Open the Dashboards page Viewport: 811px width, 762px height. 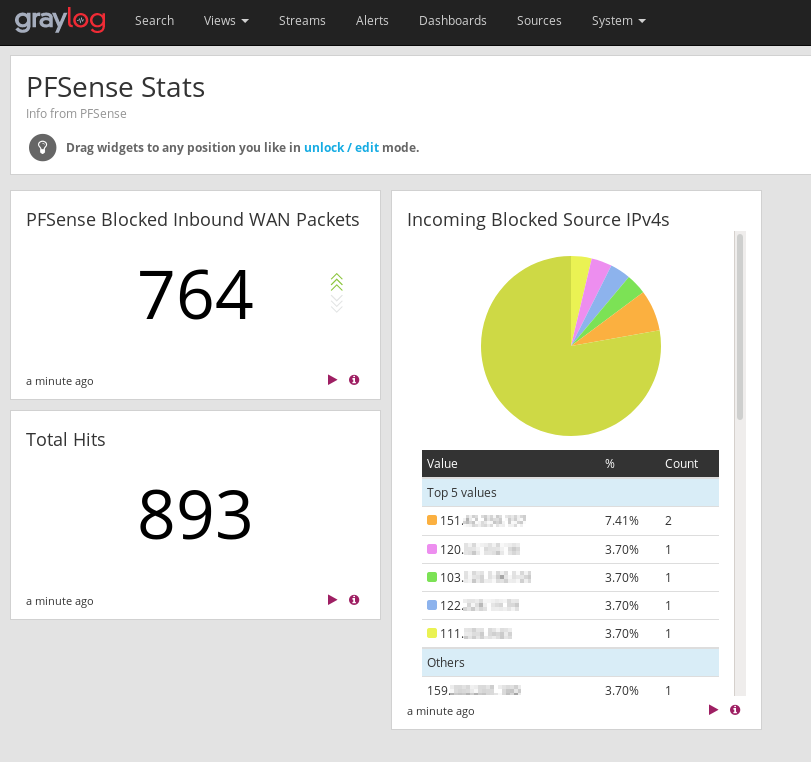coord(452,21)
